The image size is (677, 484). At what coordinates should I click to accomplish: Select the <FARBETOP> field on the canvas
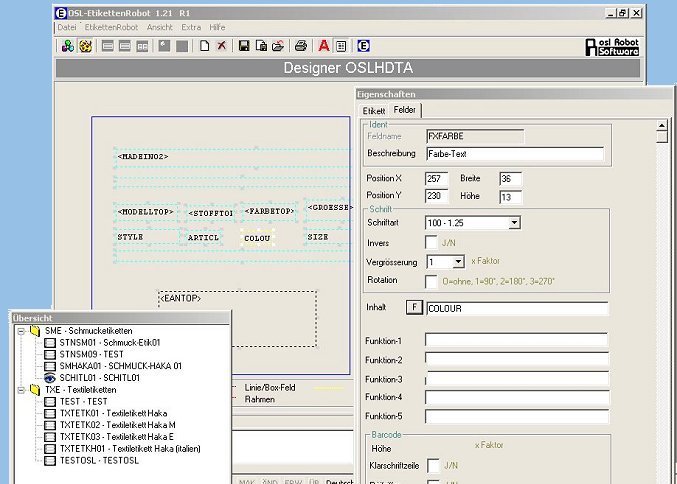(269, 211)
